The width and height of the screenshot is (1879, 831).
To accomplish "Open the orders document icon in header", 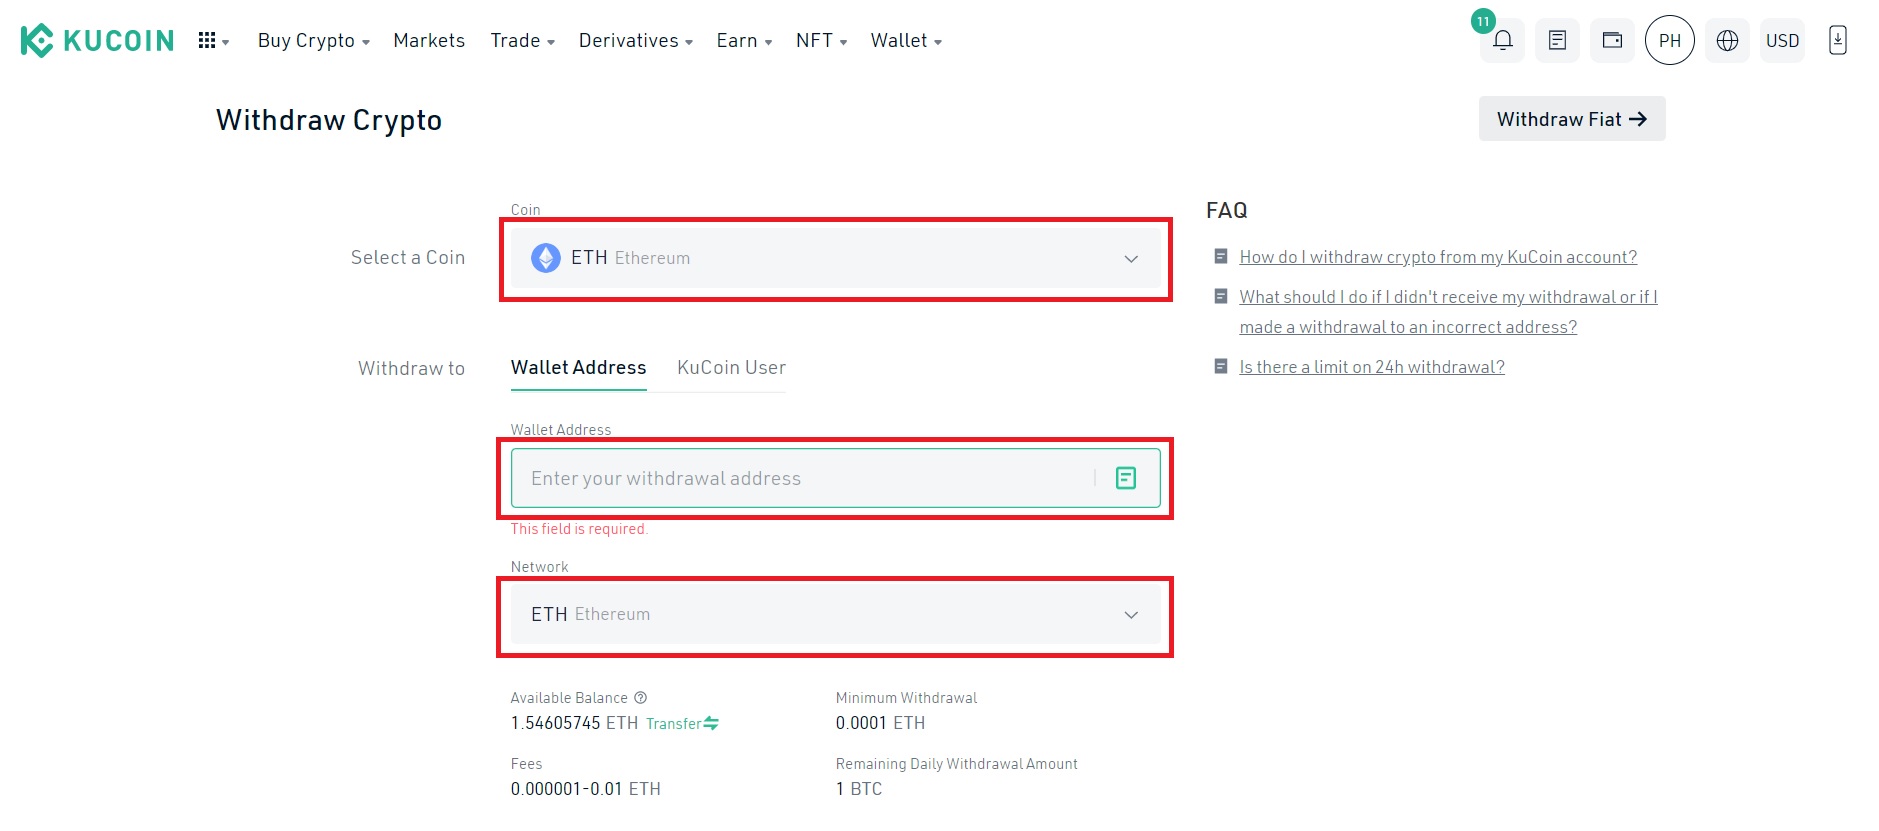I will click(1557, 41).
